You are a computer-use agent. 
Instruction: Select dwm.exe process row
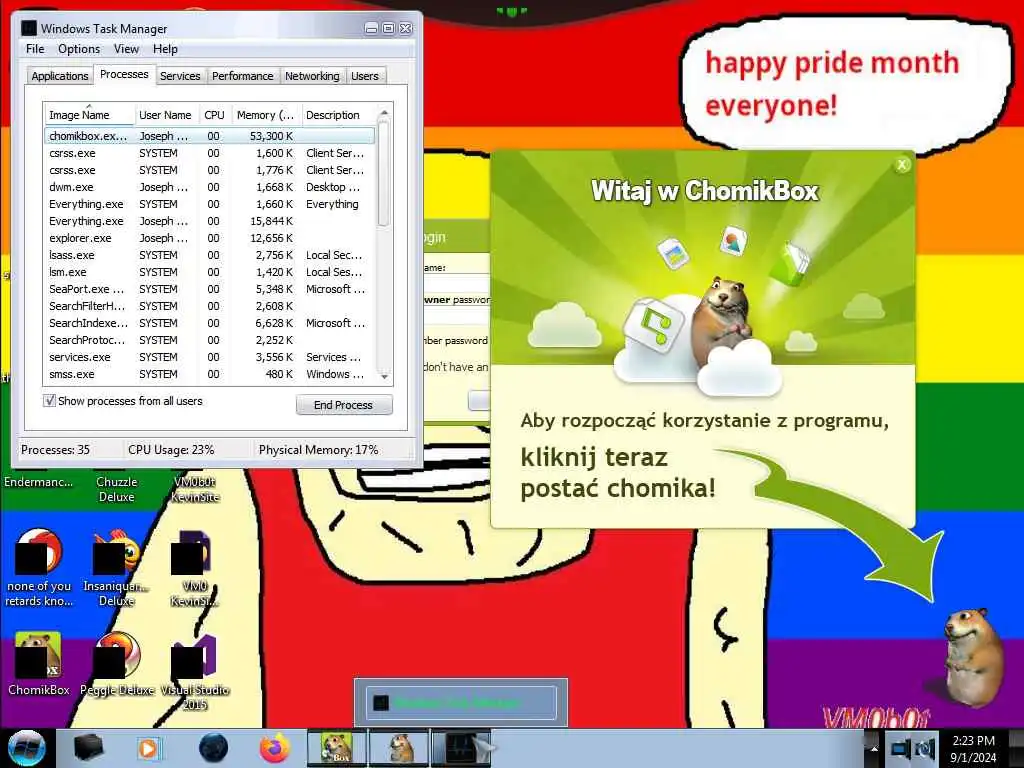[210, 187]
